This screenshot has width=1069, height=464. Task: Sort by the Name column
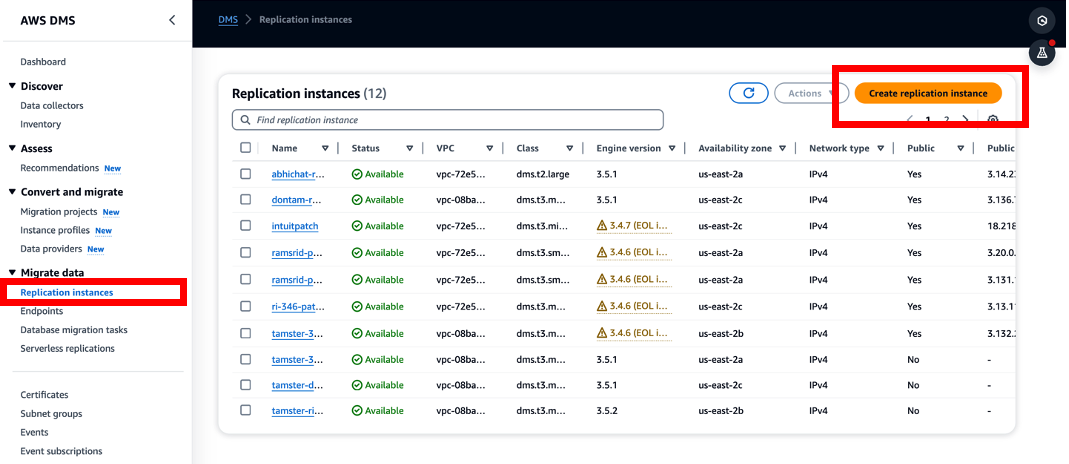[325, 148]
